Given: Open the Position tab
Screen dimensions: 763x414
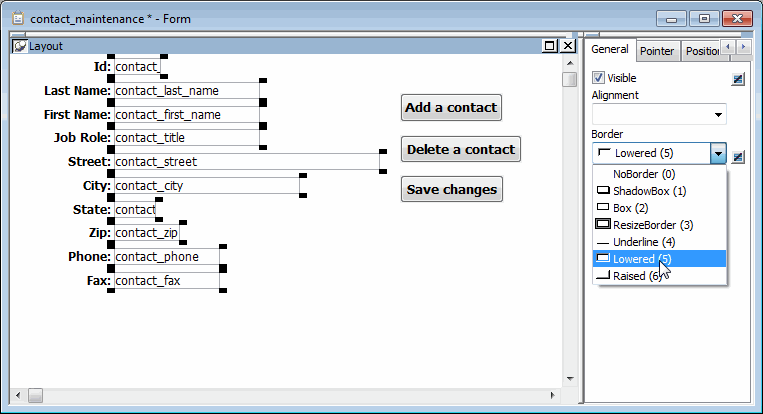Looking at the screenshot, I should pyautogui.click(x=701, y=51).
